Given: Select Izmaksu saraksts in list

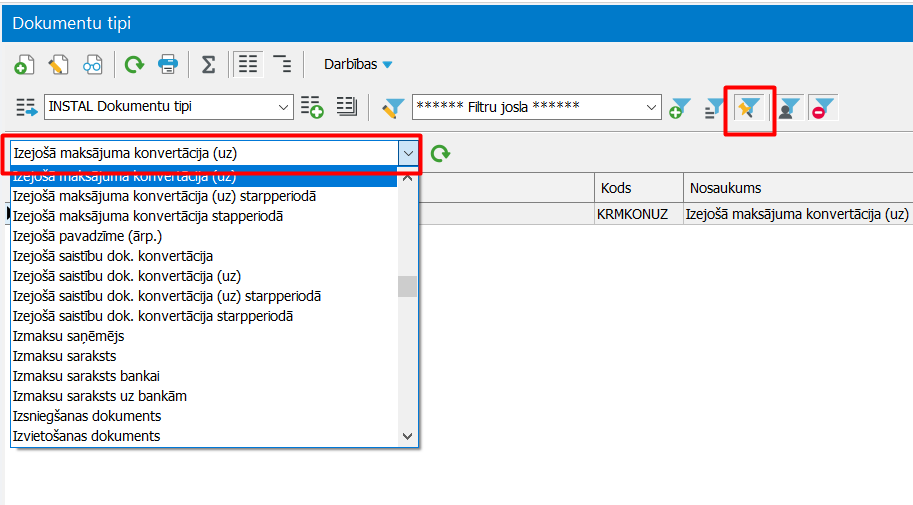Looking at the screenshot, I should coord(204,356).
